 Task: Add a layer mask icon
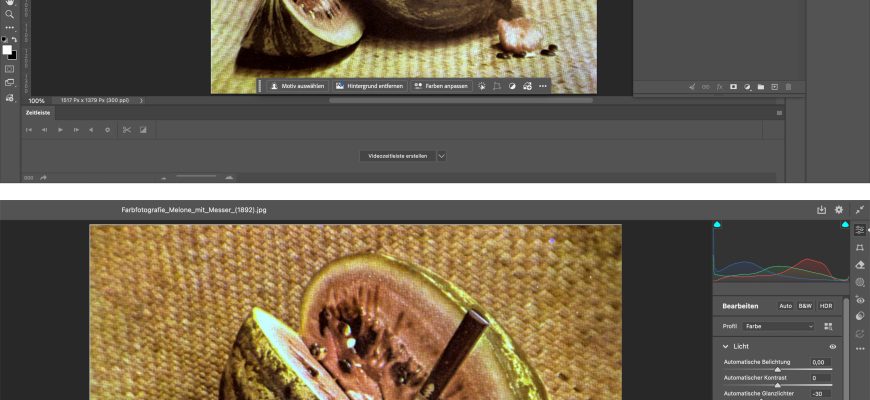(x=734, y=87)
